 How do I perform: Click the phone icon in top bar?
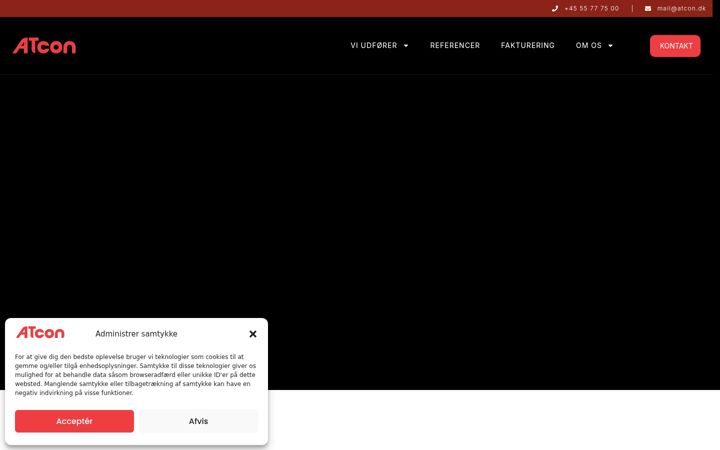point(555,8)
